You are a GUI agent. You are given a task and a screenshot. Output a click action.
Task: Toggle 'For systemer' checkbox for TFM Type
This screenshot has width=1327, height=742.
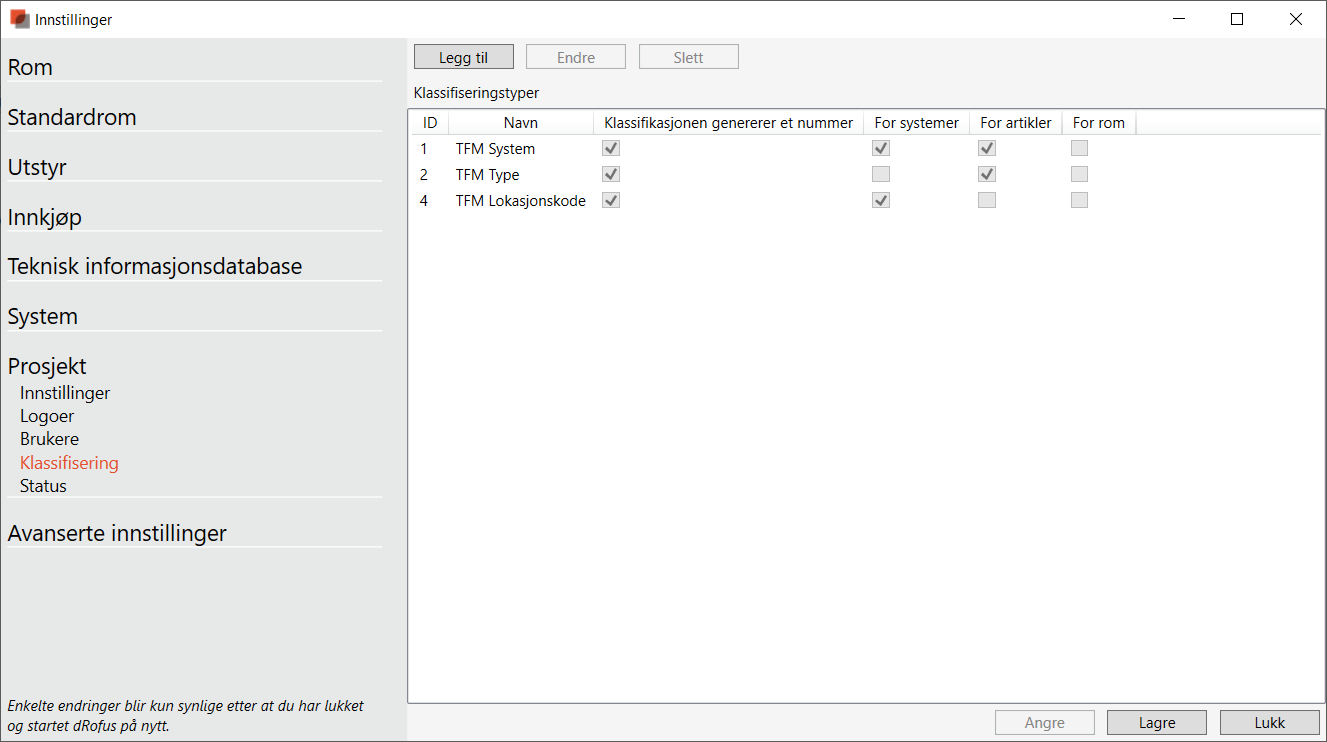[881, 174]
